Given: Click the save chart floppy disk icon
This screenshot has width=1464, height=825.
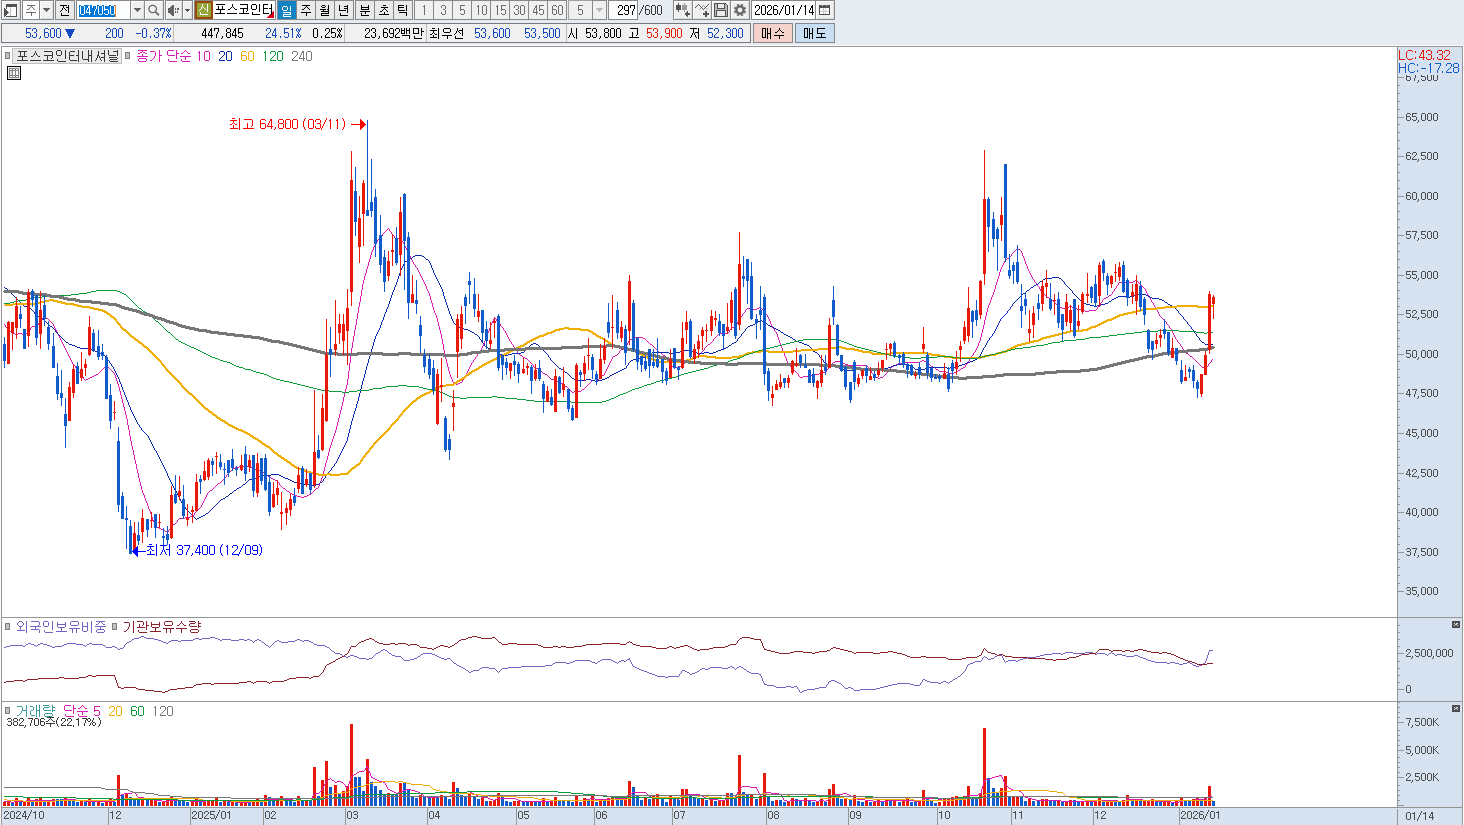Looking at the screenshot, I should click(x=721, y=10).
